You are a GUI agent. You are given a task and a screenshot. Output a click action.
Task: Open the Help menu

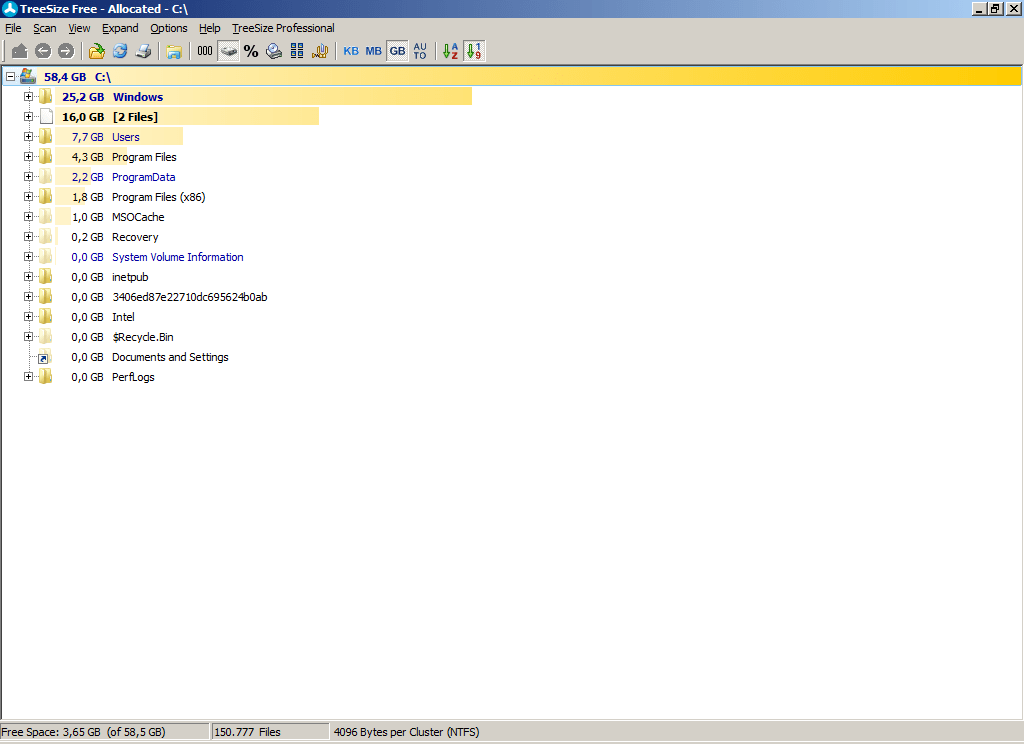[x=210, y=28]
